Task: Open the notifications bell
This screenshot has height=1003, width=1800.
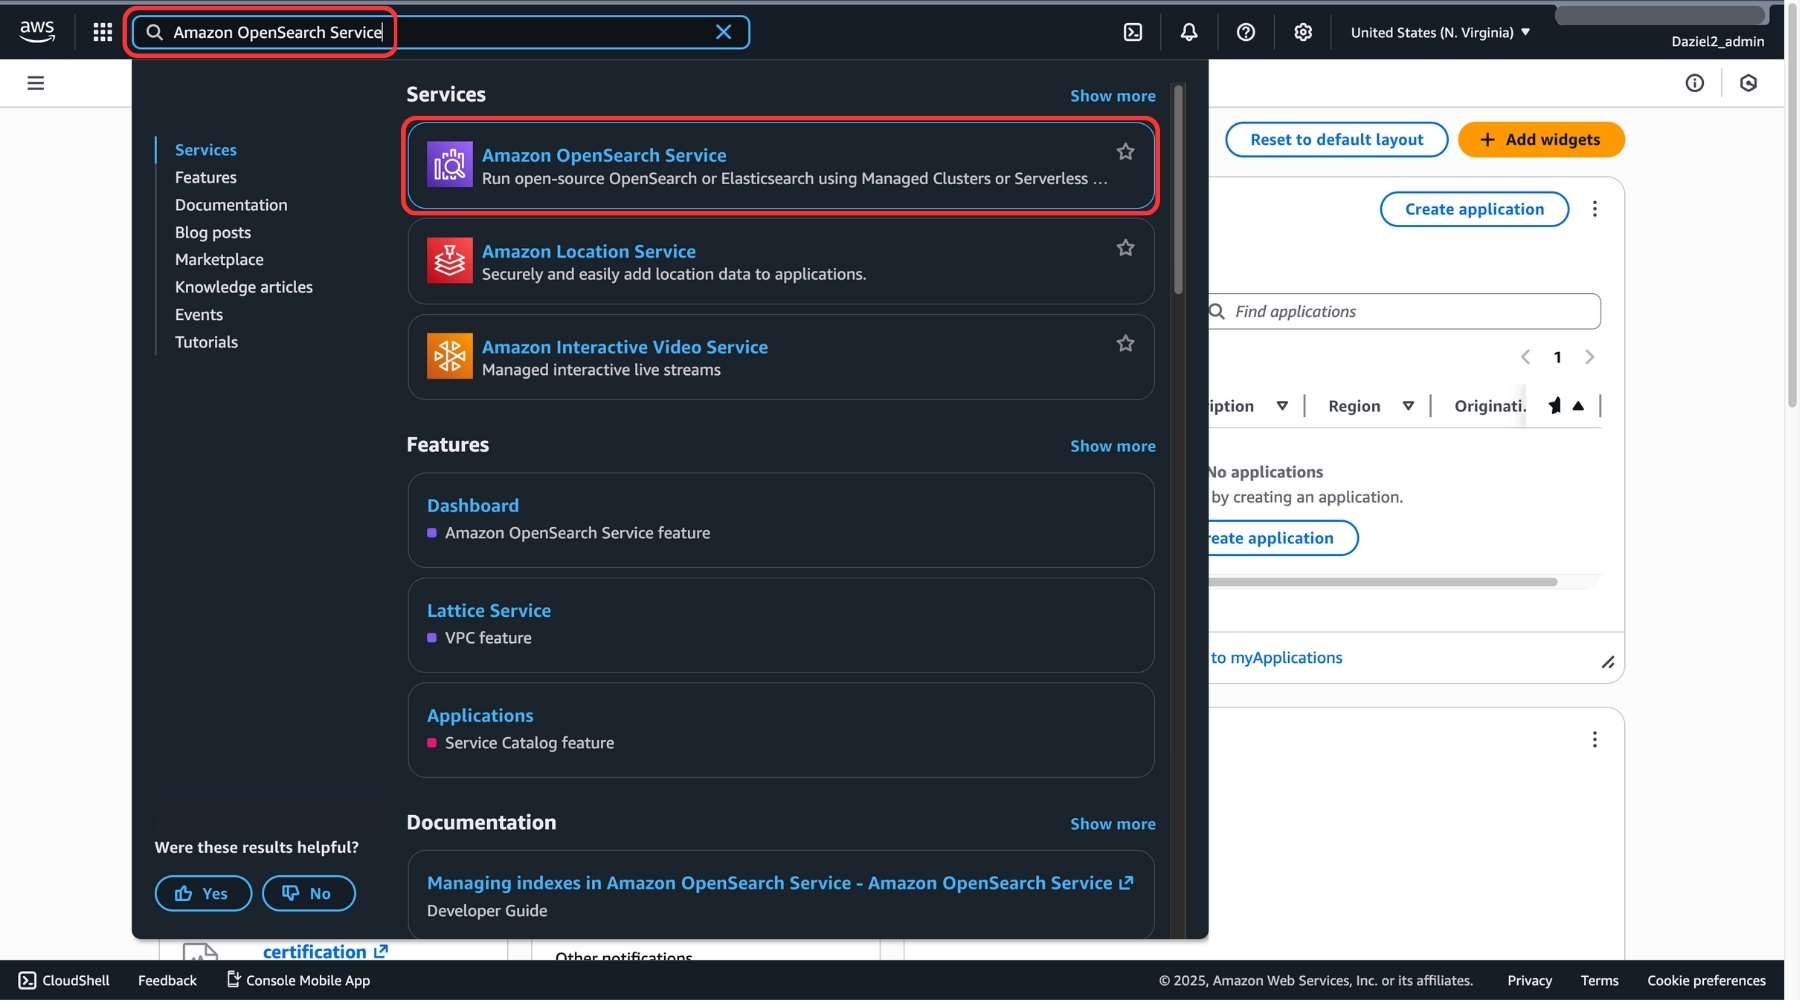Action: point(1188,32)
